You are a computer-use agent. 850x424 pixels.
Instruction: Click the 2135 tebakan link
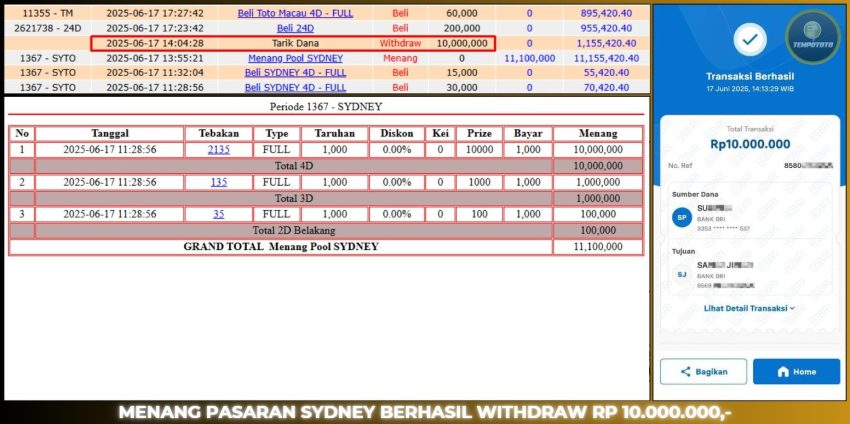(218, 150)
